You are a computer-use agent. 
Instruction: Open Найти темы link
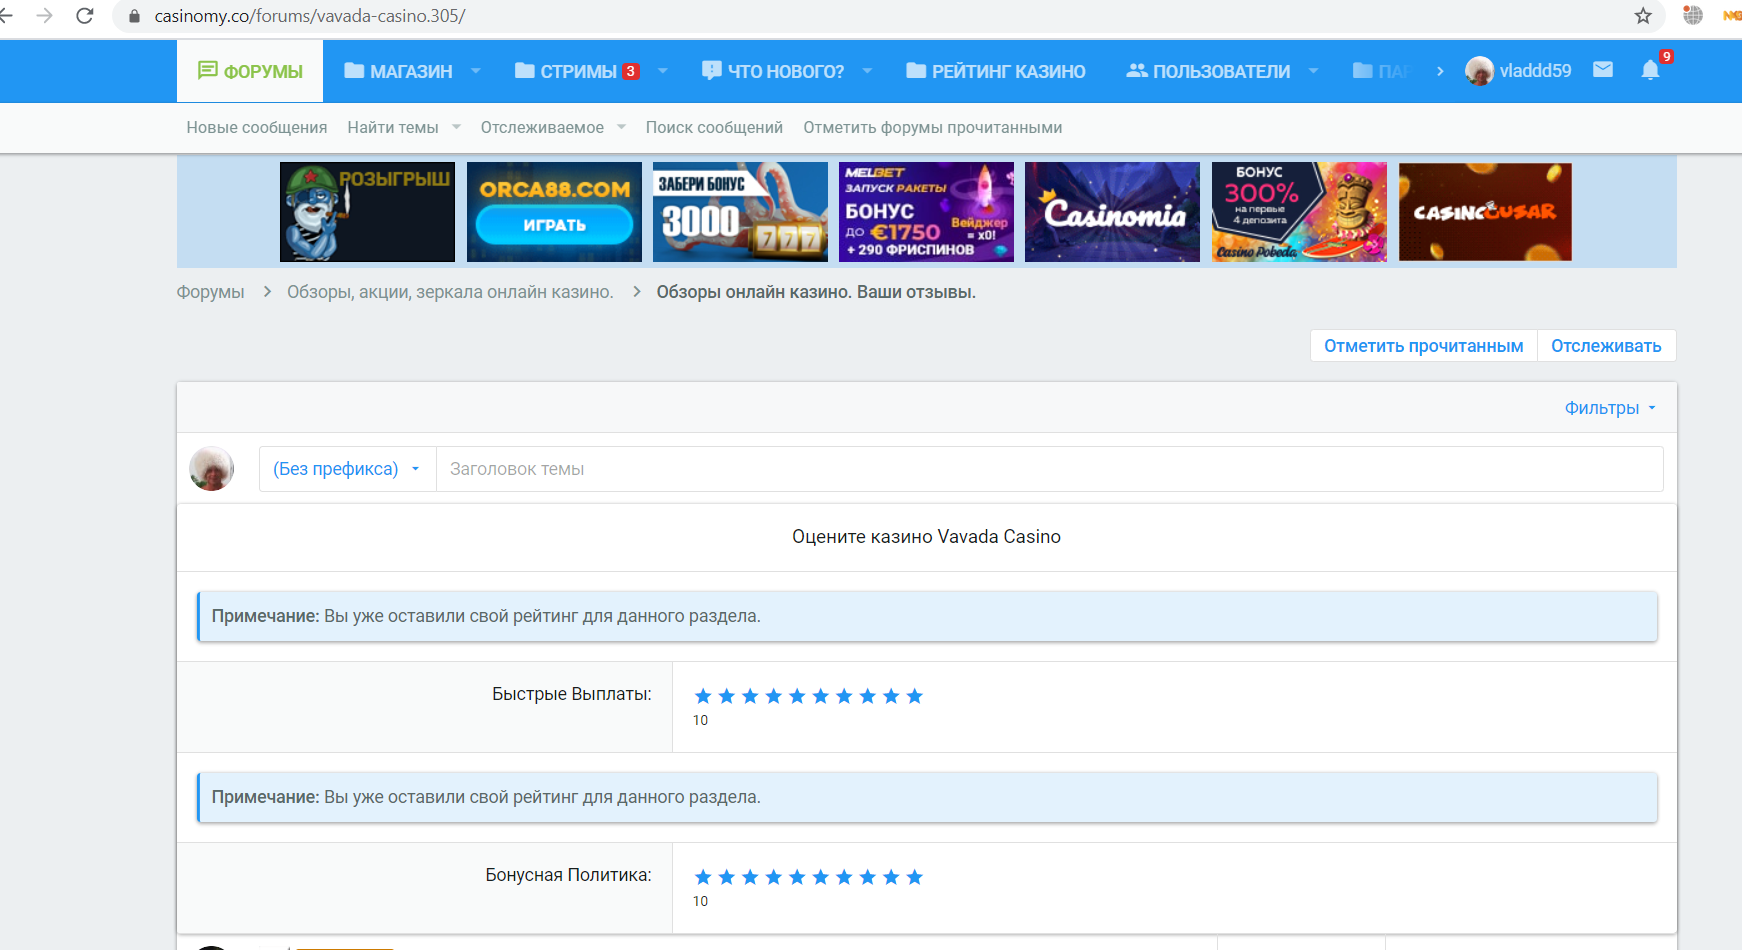point(393,128)
